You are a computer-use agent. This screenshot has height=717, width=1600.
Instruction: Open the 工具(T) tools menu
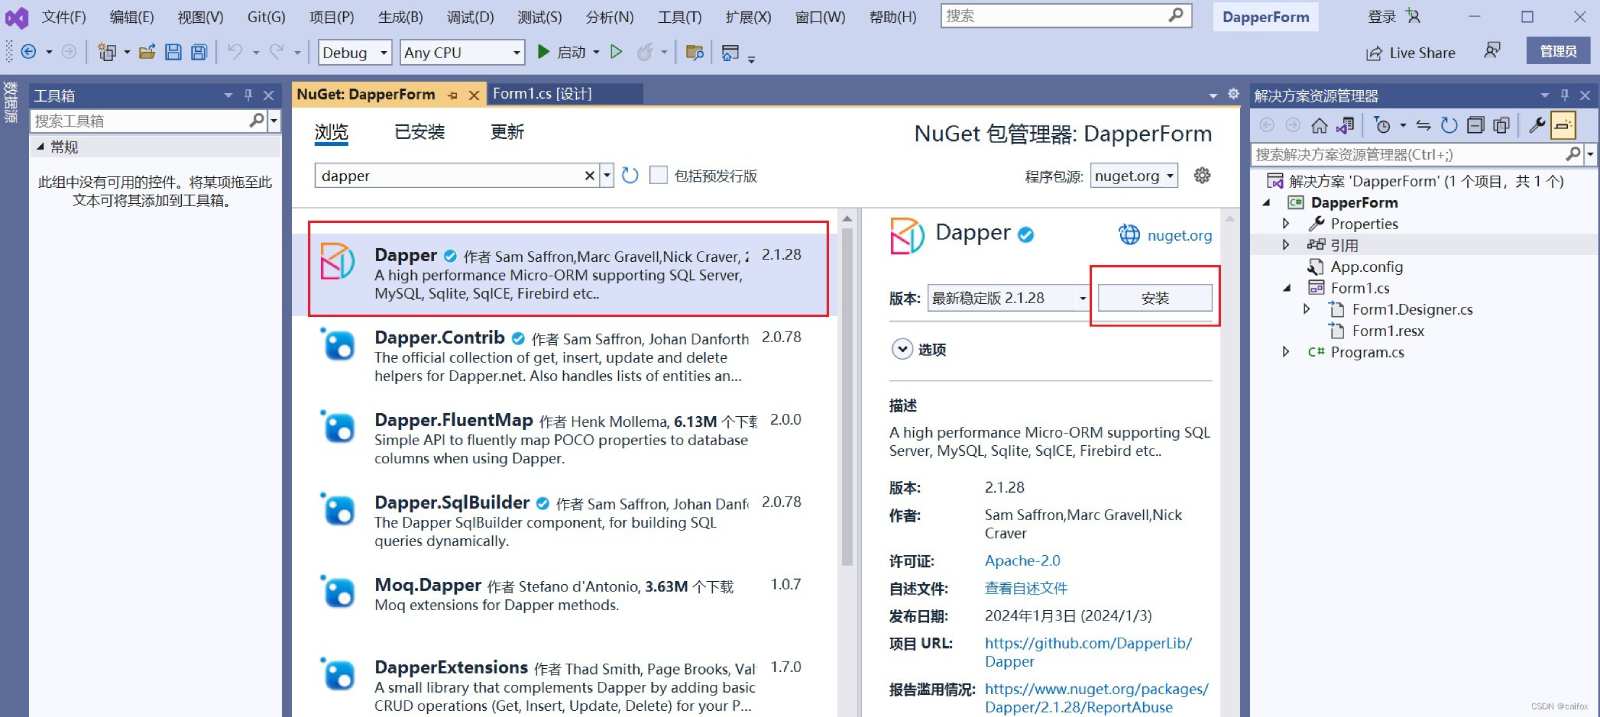pos(679,17)
